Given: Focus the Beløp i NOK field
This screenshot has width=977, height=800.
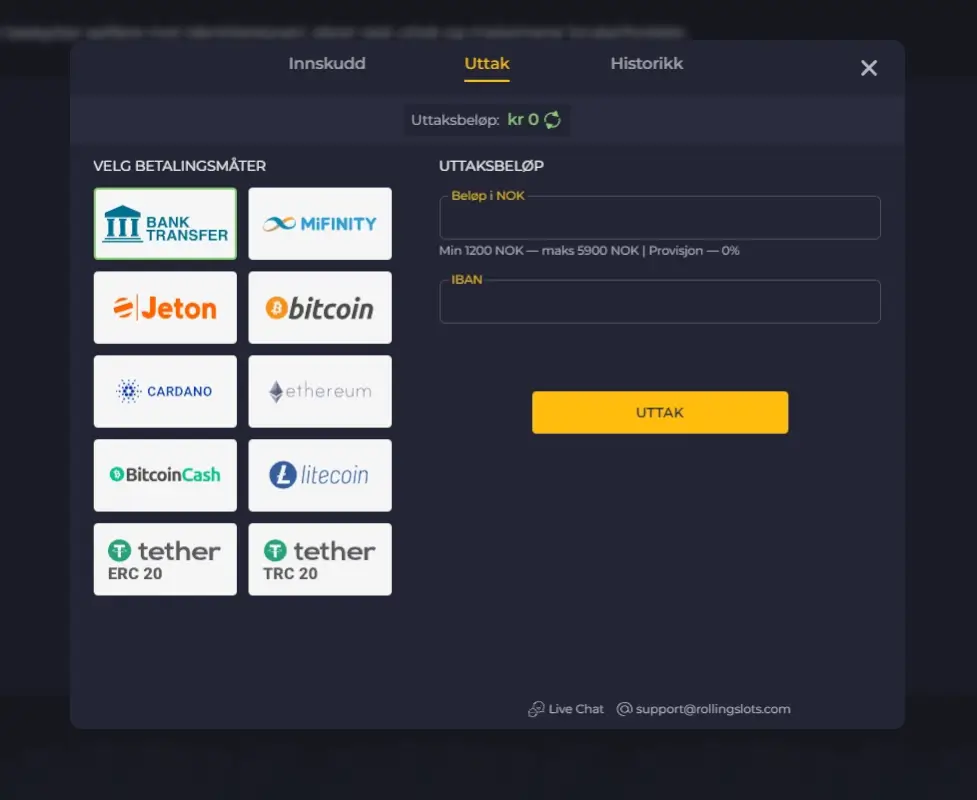Looking at the screenshot, I should tap(660, 217).
